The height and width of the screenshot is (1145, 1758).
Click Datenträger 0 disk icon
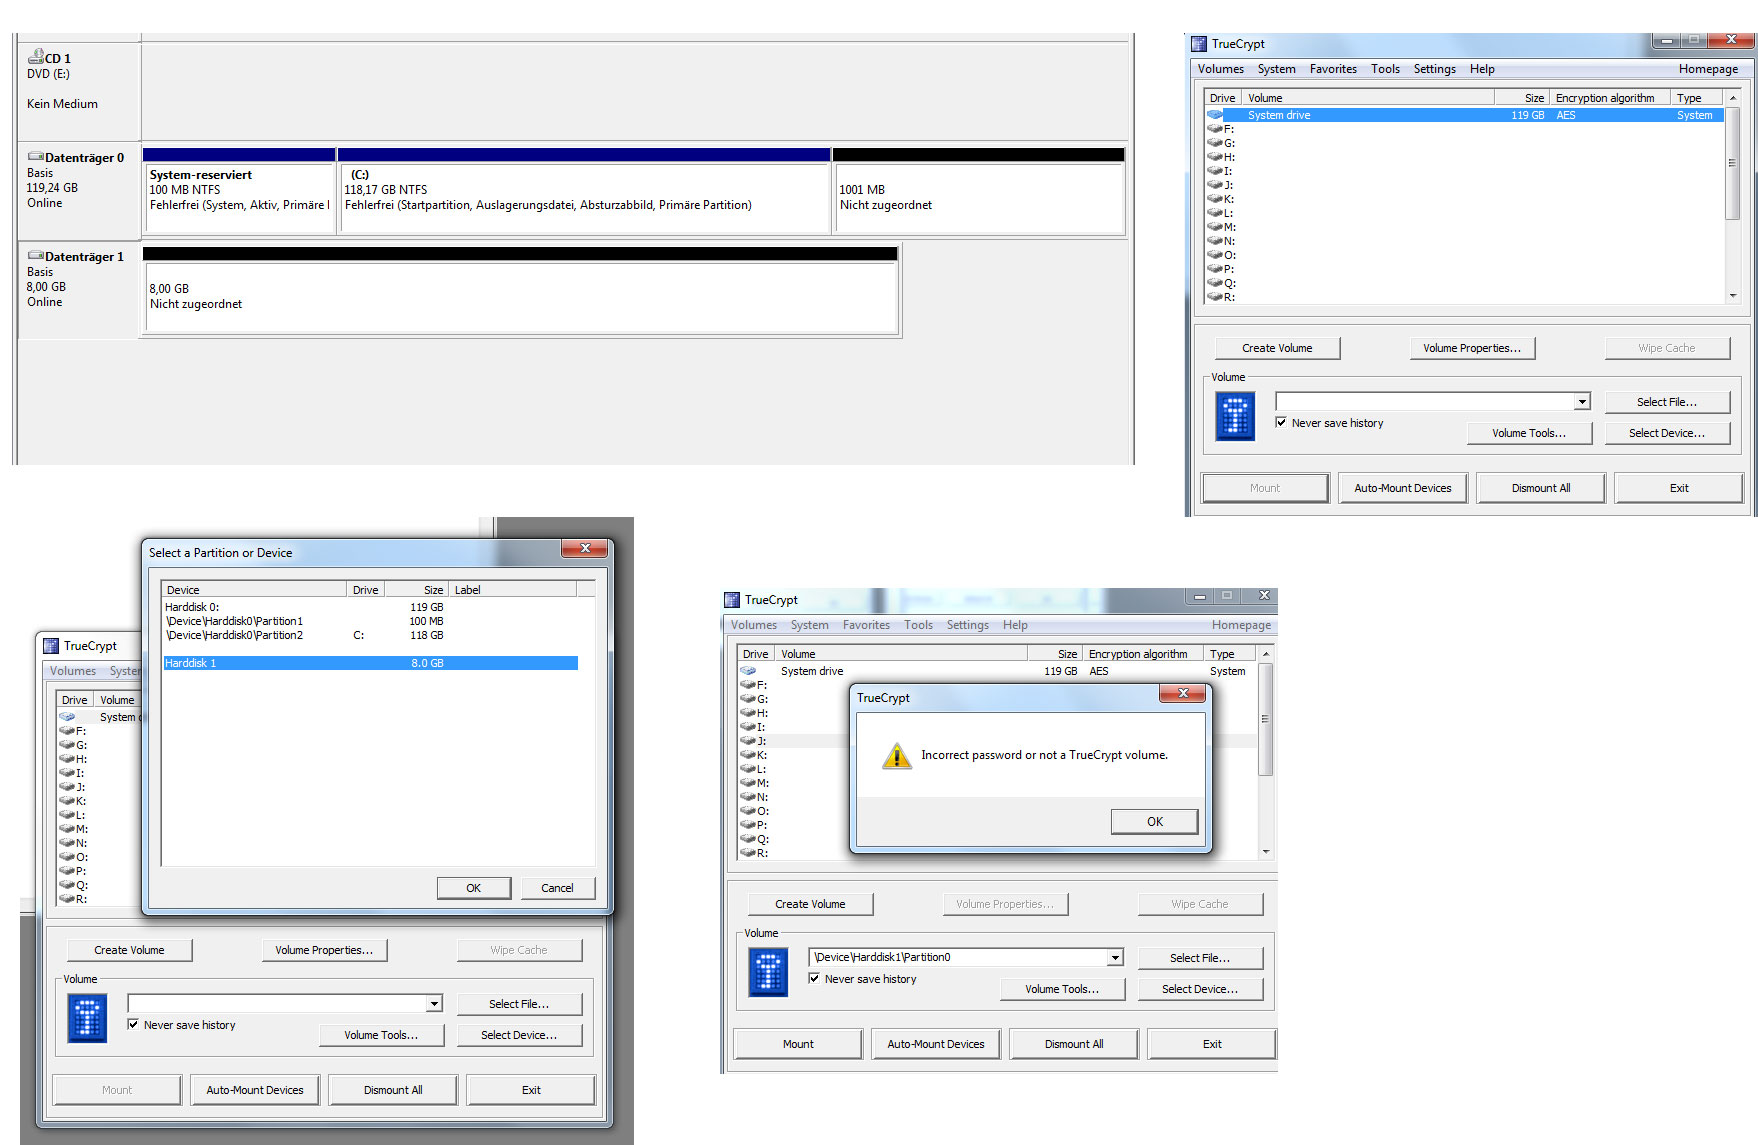(35, 157)
